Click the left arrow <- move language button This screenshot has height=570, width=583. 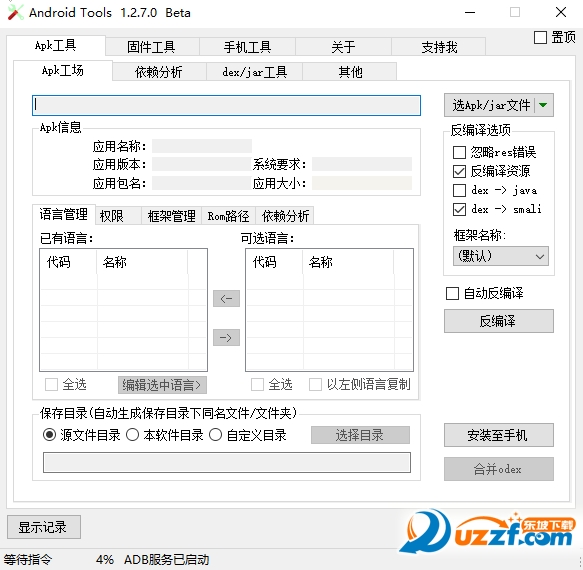[x=226, y=299]
